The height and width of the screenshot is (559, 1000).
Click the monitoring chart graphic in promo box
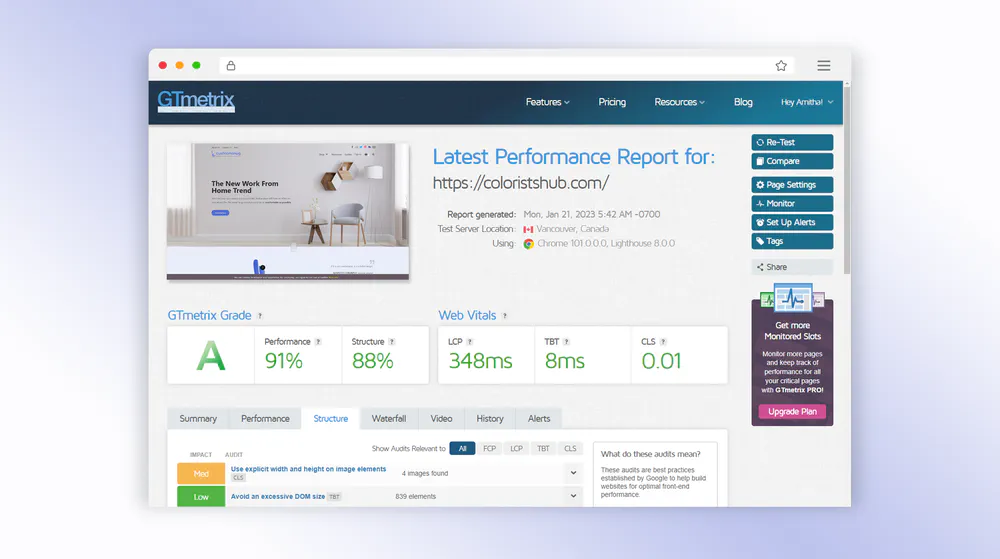pos(792,298)
